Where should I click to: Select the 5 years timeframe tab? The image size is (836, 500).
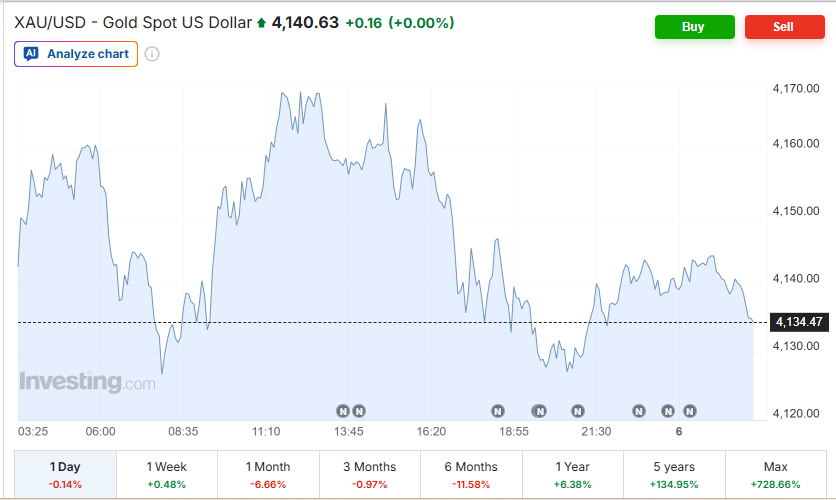(674, 474)
